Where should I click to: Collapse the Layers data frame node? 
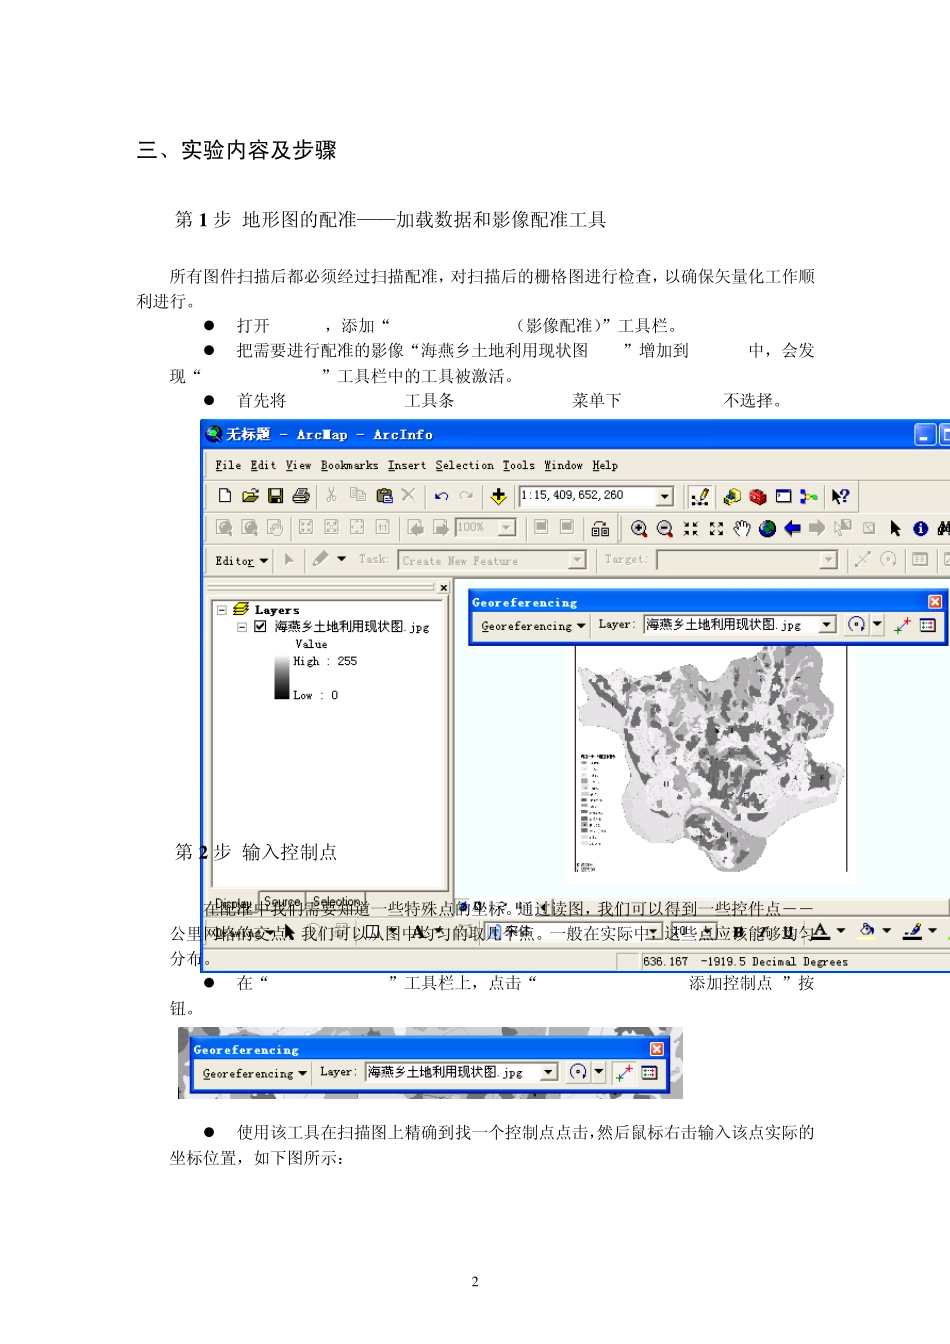222,609
